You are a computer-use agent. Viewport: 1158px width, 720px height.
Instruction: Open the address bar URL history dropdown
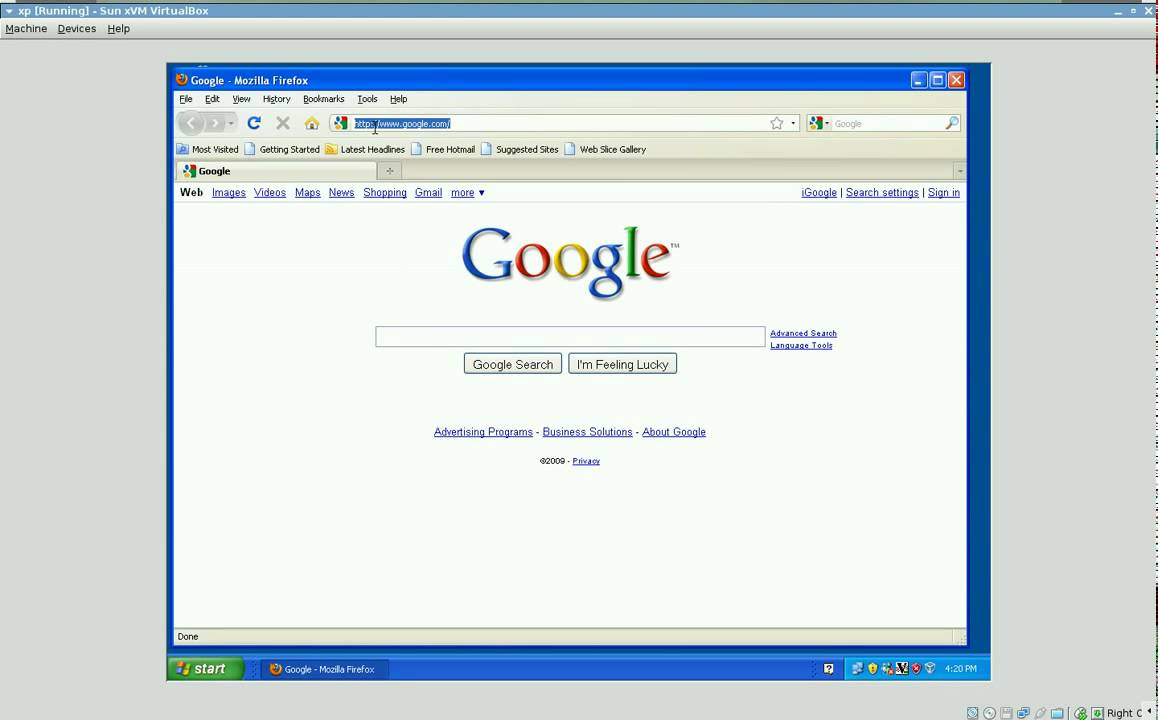coord(793,123)
